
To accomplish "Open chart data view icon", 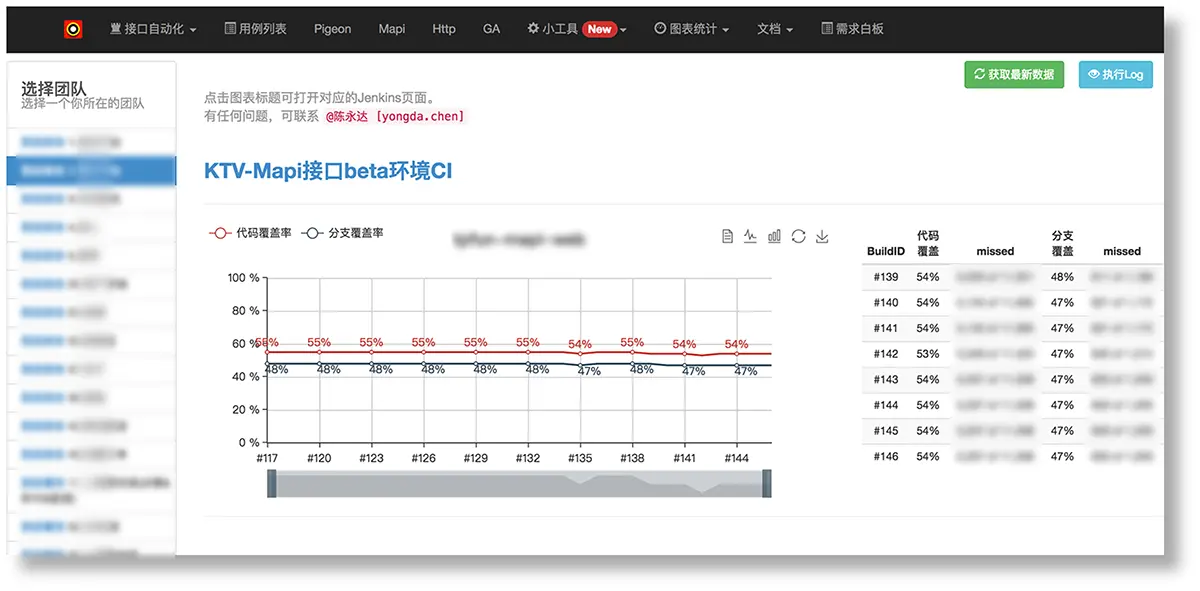I will [728, 236].
